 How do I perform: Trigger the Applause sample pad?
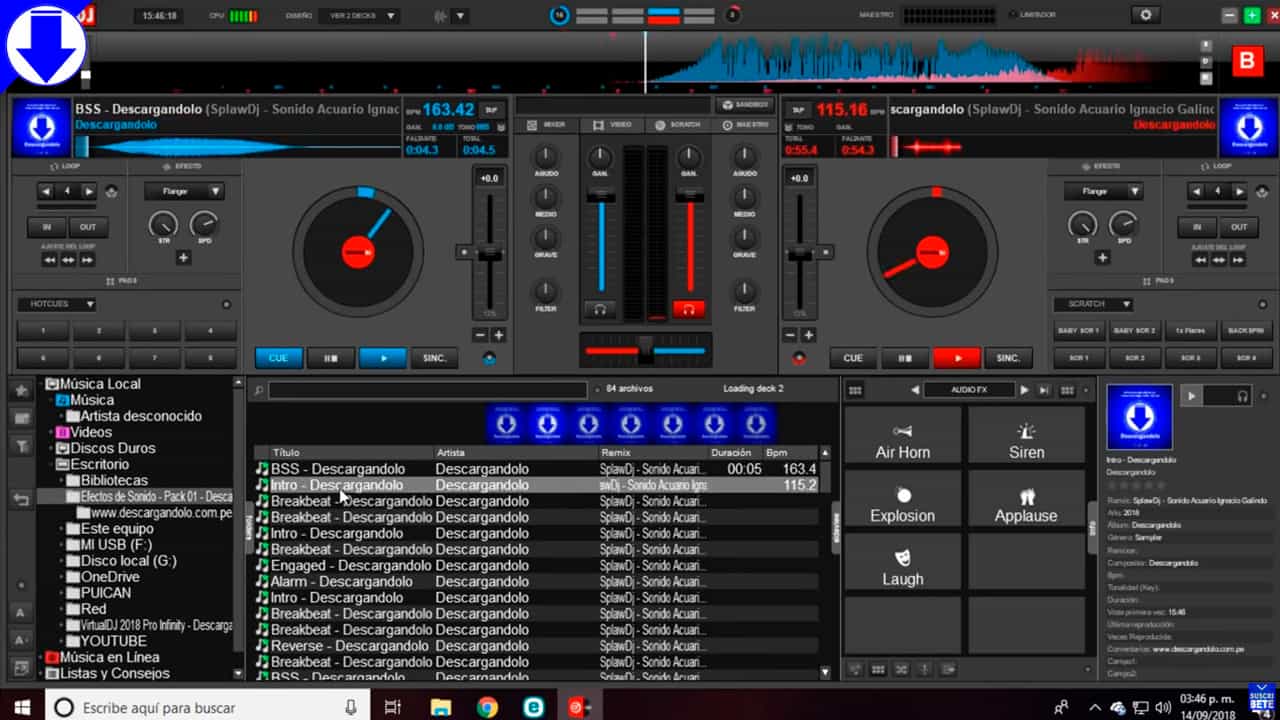(x=1026, y=499)
